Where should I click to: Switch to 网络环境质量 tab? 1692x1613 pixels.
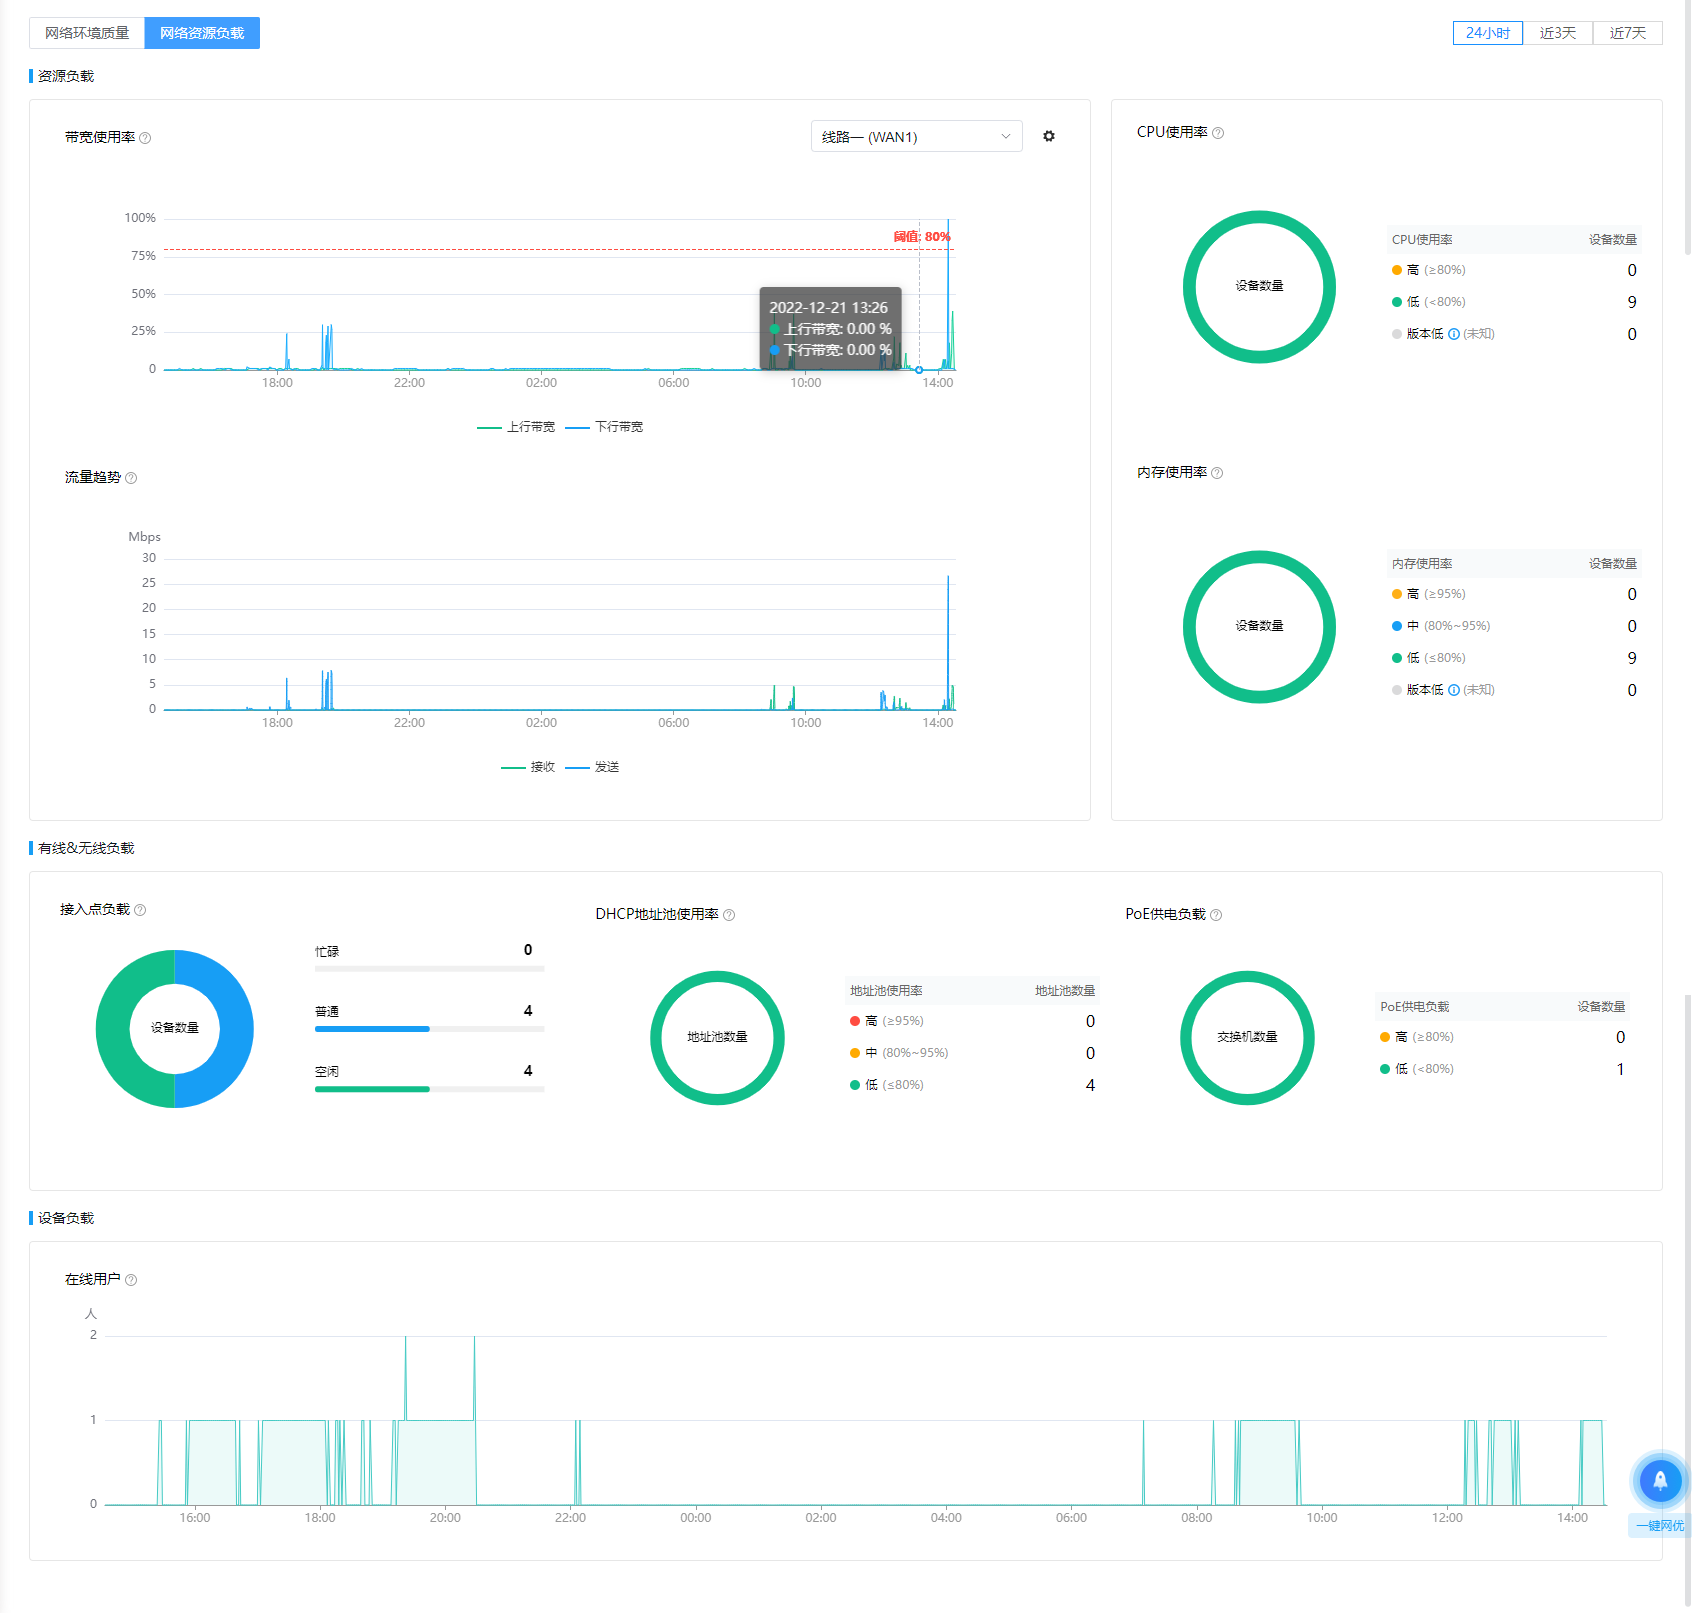(87, 33)
